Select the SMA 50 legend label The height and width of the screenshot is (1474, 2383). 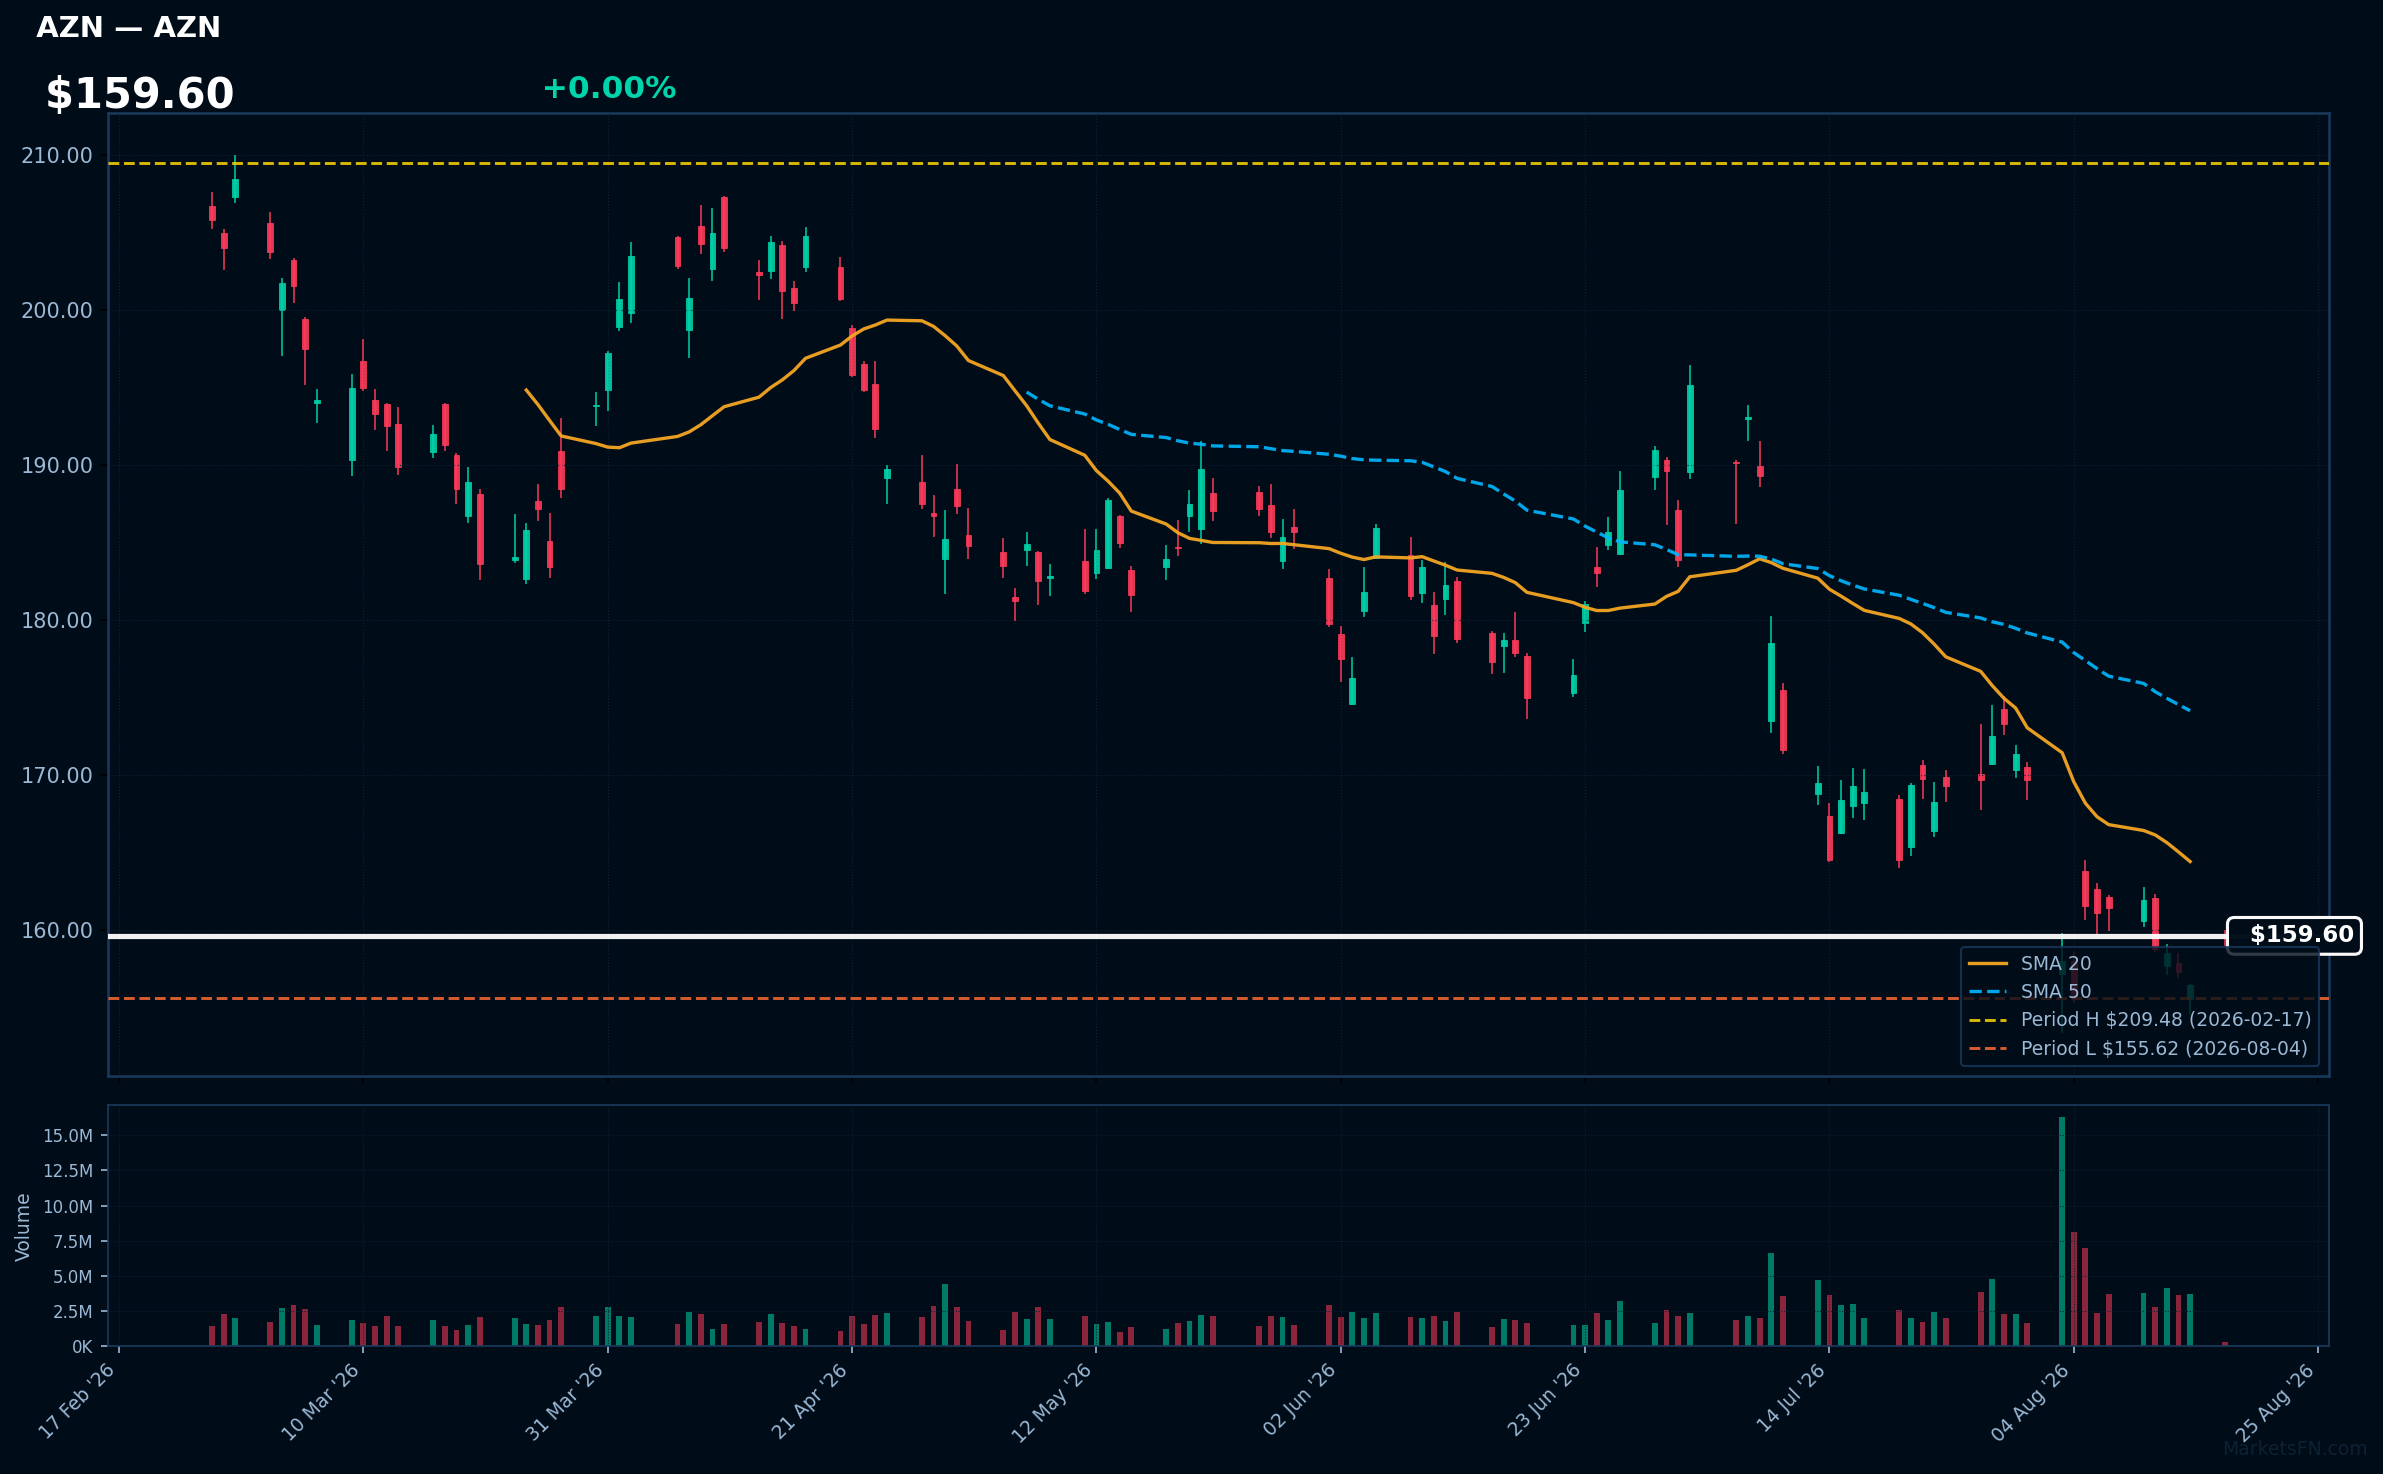click(x=2056, y=992)
